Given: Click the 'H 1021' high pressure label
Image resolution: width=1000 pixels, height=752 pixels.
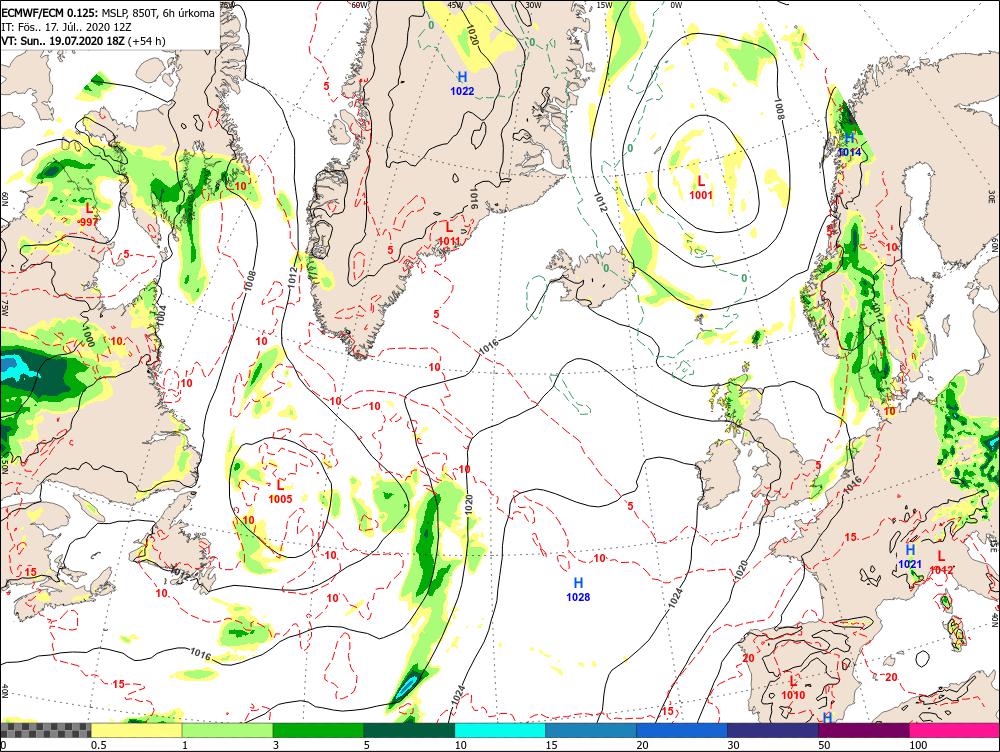Looking at the screenshot, I should click(x=910, y=557).
